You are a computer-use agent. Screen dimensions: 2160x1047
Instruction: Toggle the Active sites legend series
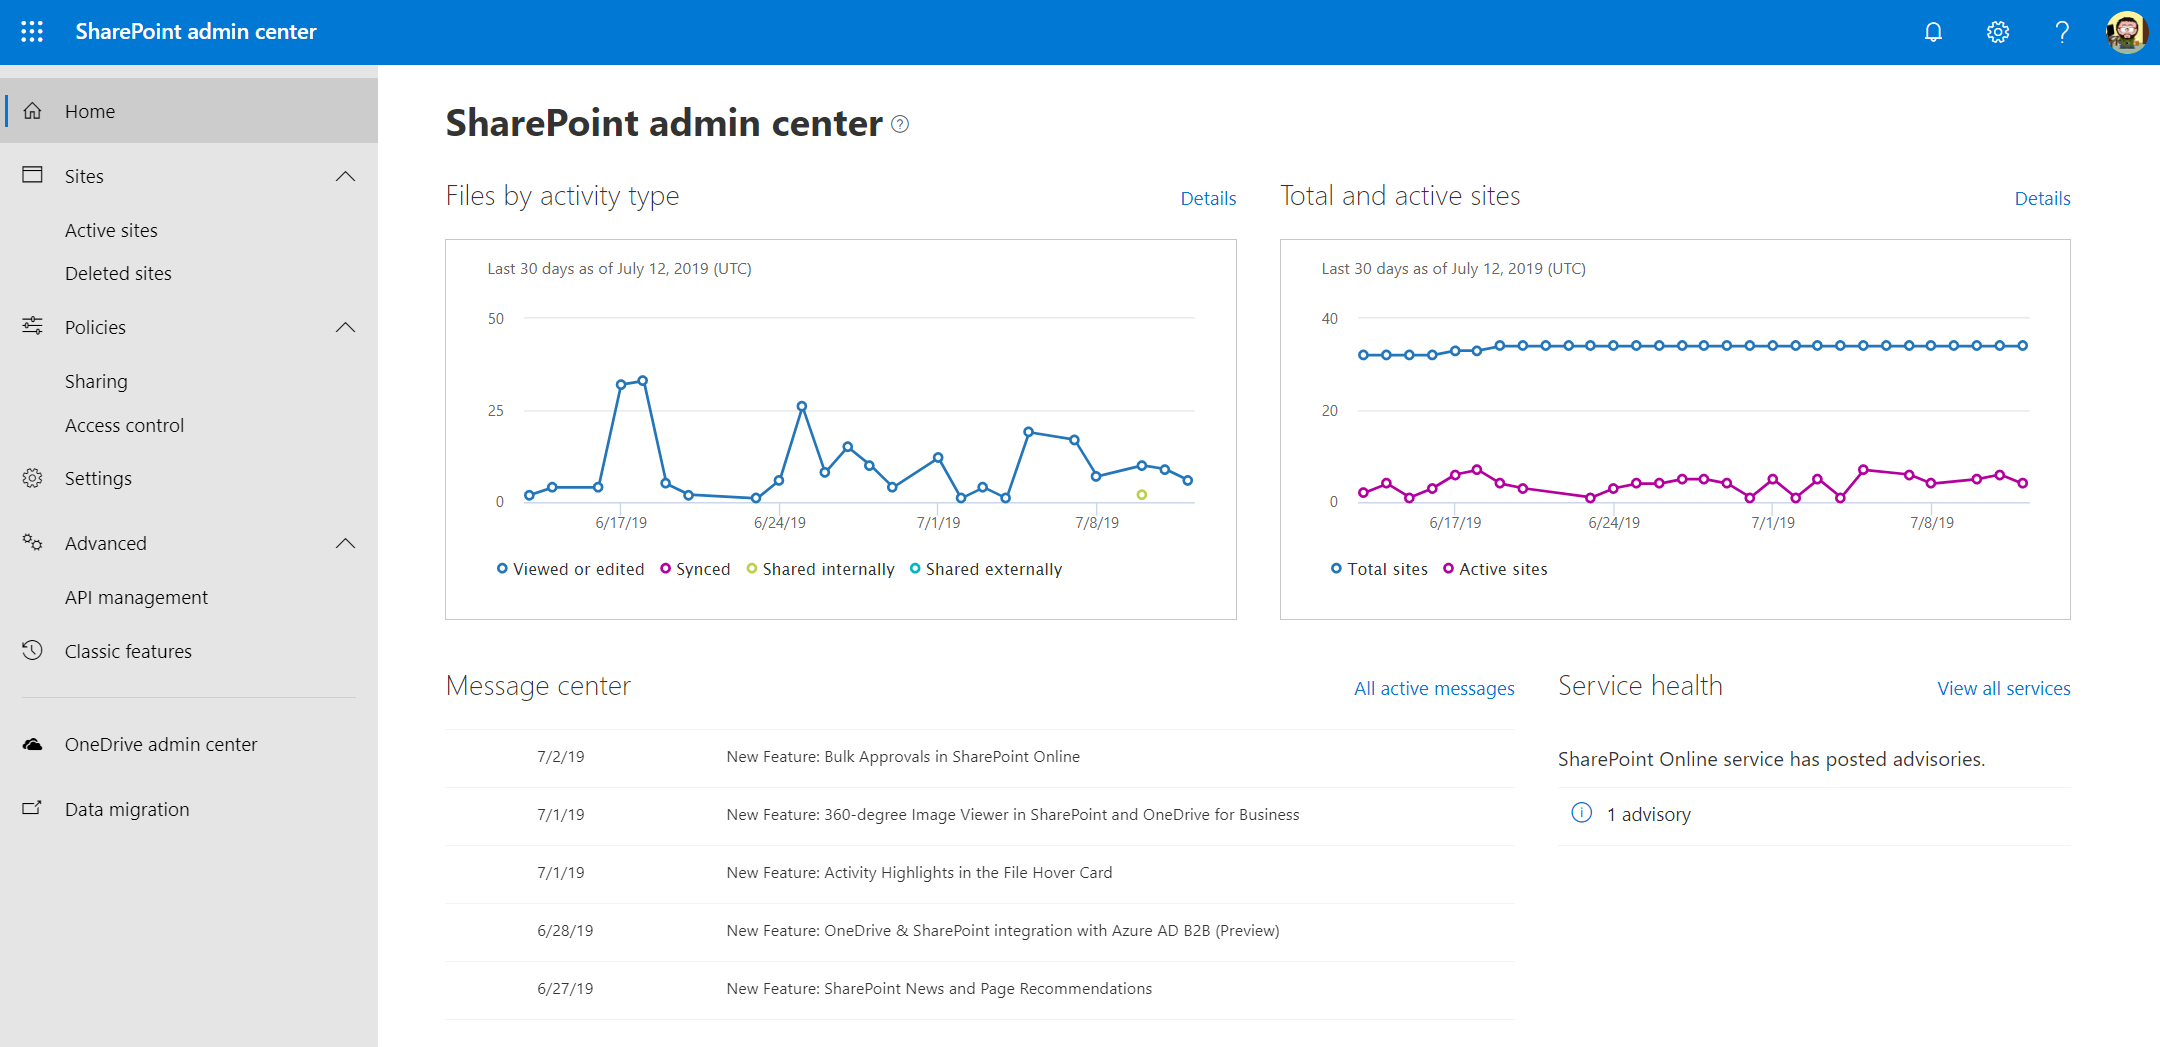click(x=1495, y=569)
